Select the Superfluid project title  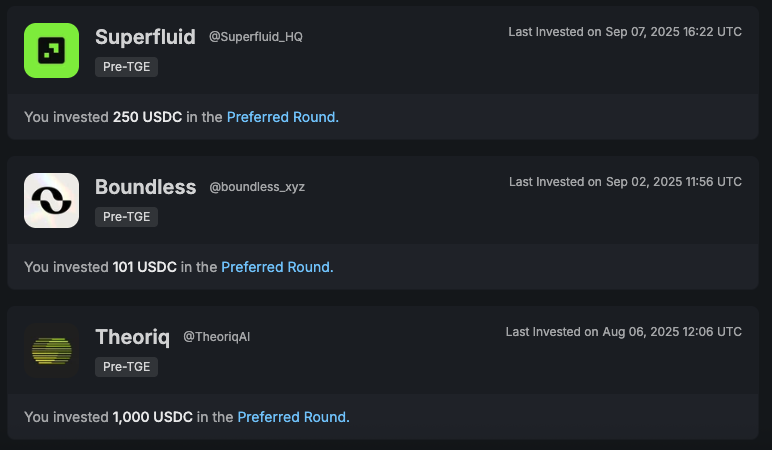(x=145, y=37)
